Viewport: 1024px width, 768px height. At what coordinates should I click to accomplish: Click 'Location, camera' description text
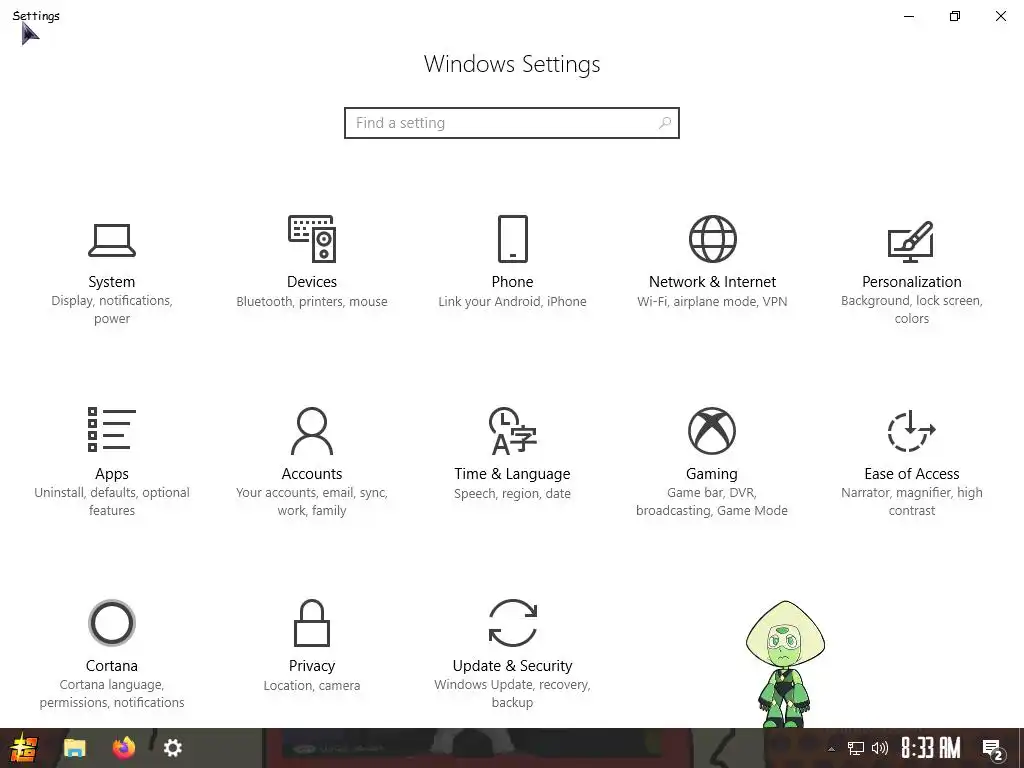pyautogui.click(x=312, y=686)
